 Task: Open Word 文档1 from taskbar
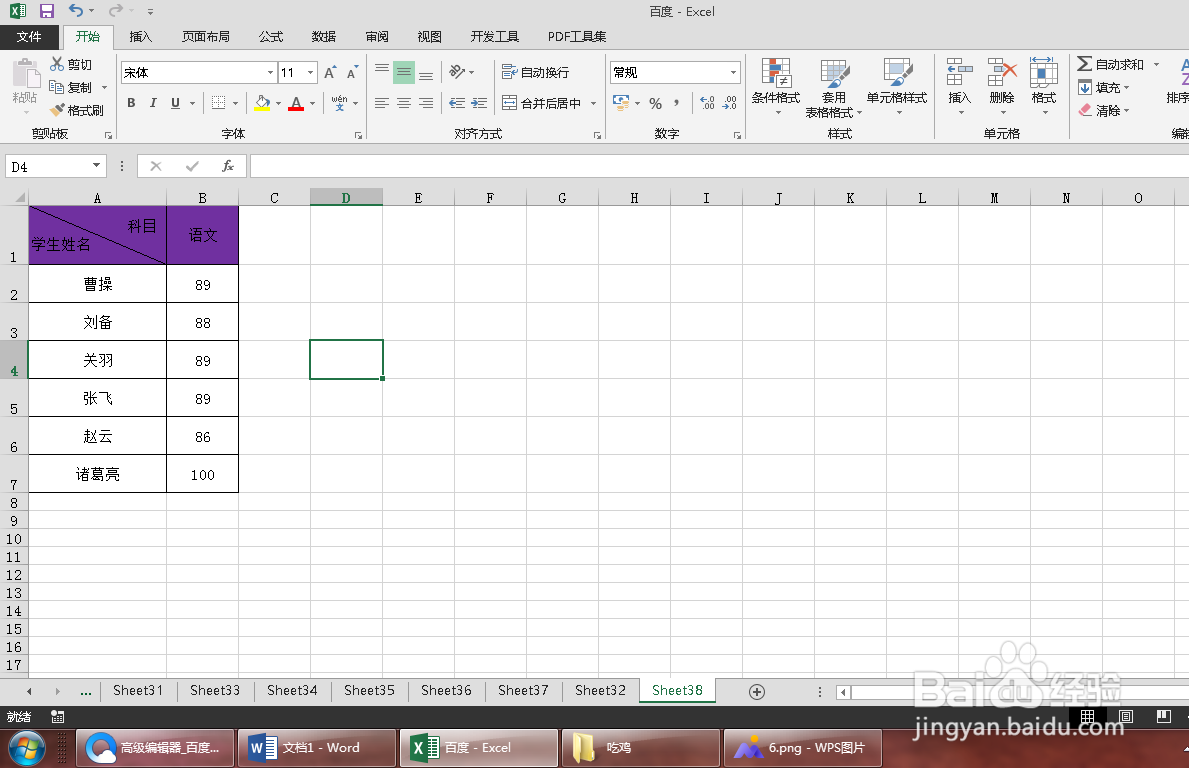(317, 748)
